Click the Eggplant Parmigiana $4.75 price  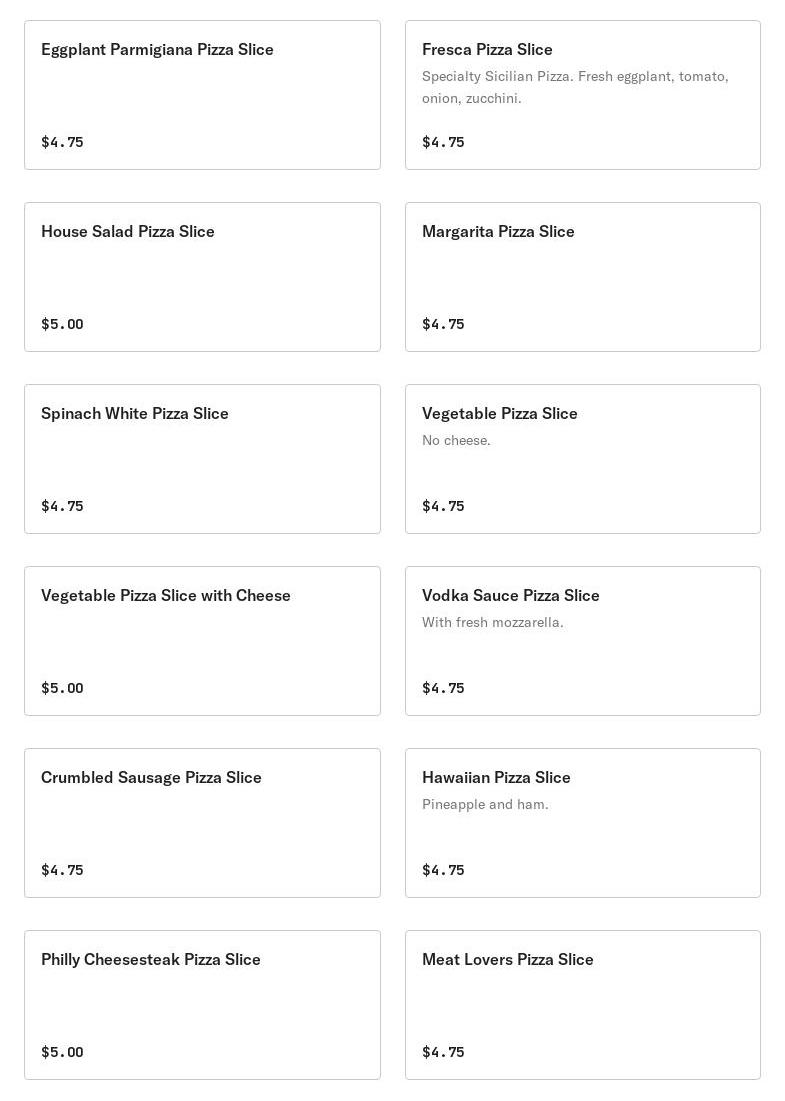(x=62, y=142)
